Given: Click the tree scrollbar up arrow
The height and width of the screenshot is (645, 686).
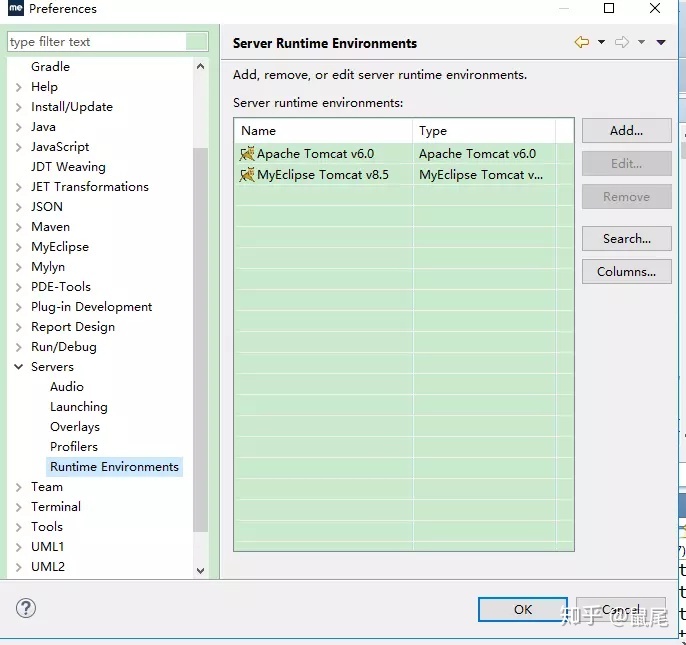Looking at the screenshot, I should (200, 67).
